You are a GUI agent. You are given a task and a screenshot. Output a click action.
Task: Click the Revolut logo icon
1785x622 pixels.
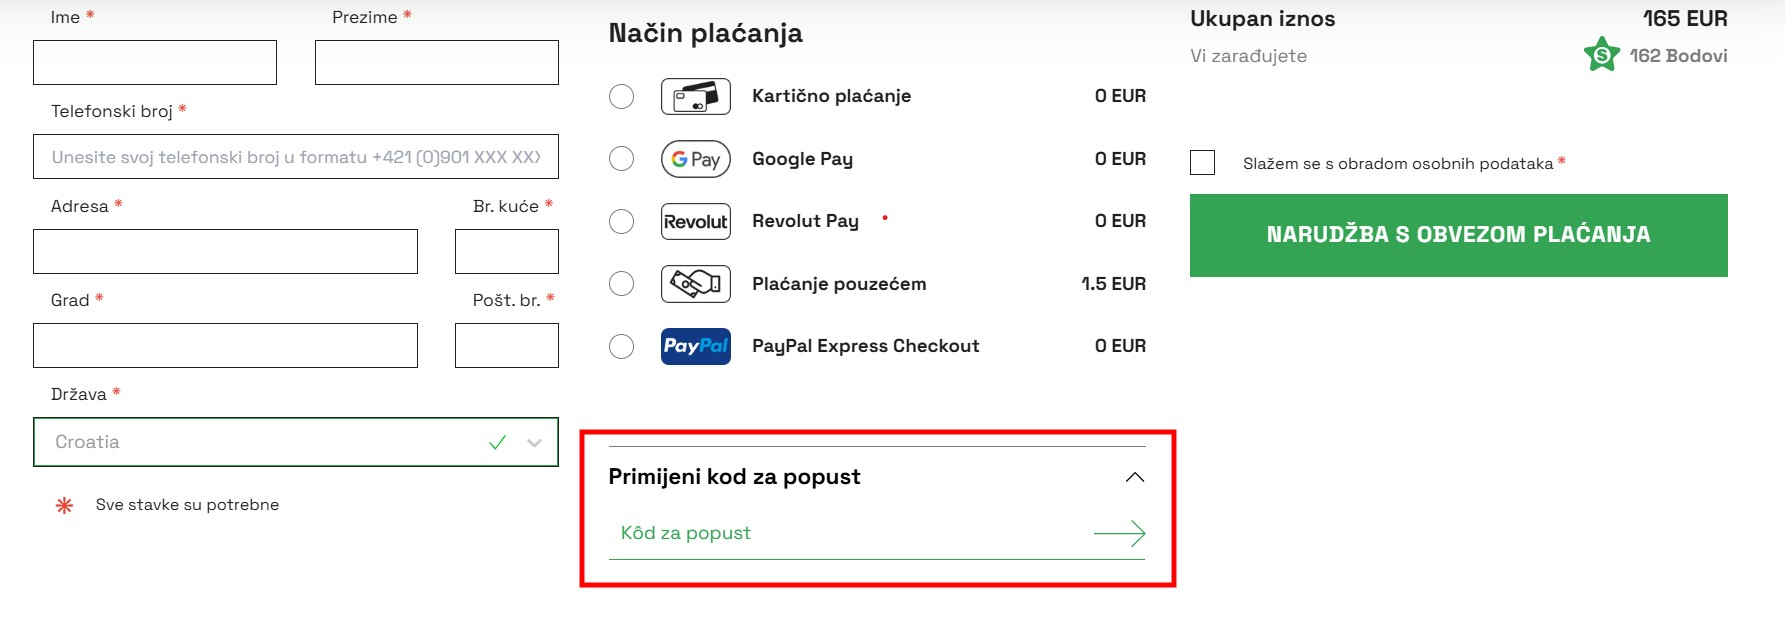(x=695, y=222)
